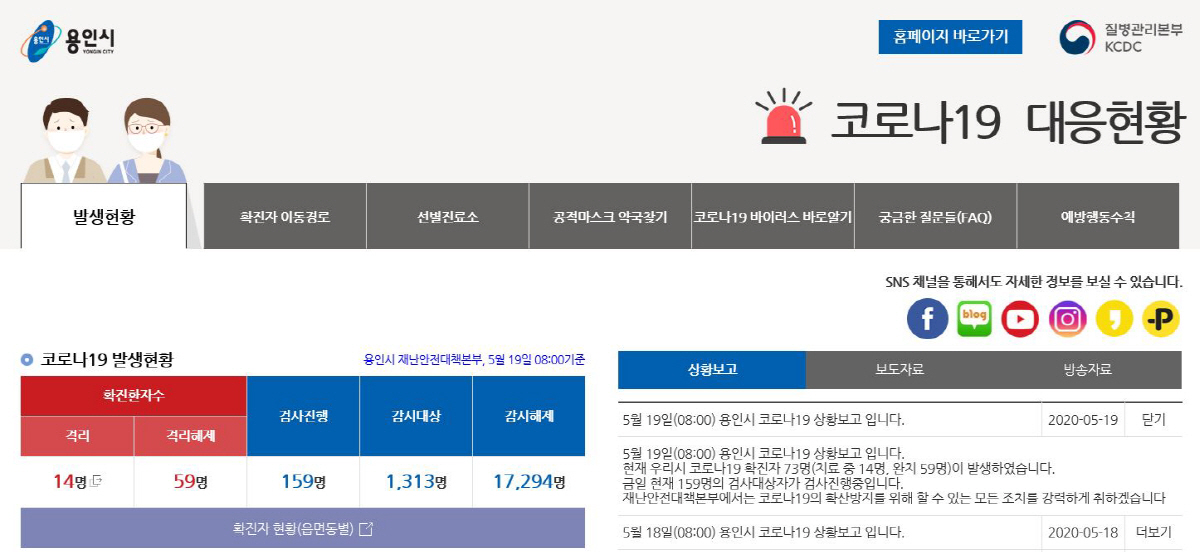Open the 선별진료소 menu
The height and width of the screenshot is (552, 1200).
pyautogui.click(x=447, y=216)
